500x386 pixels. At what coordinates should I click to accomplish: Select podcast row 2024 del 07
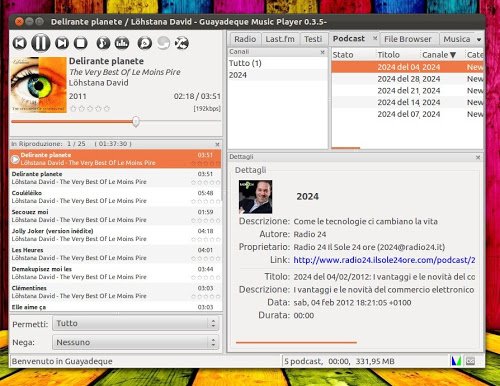coord(407,114)
